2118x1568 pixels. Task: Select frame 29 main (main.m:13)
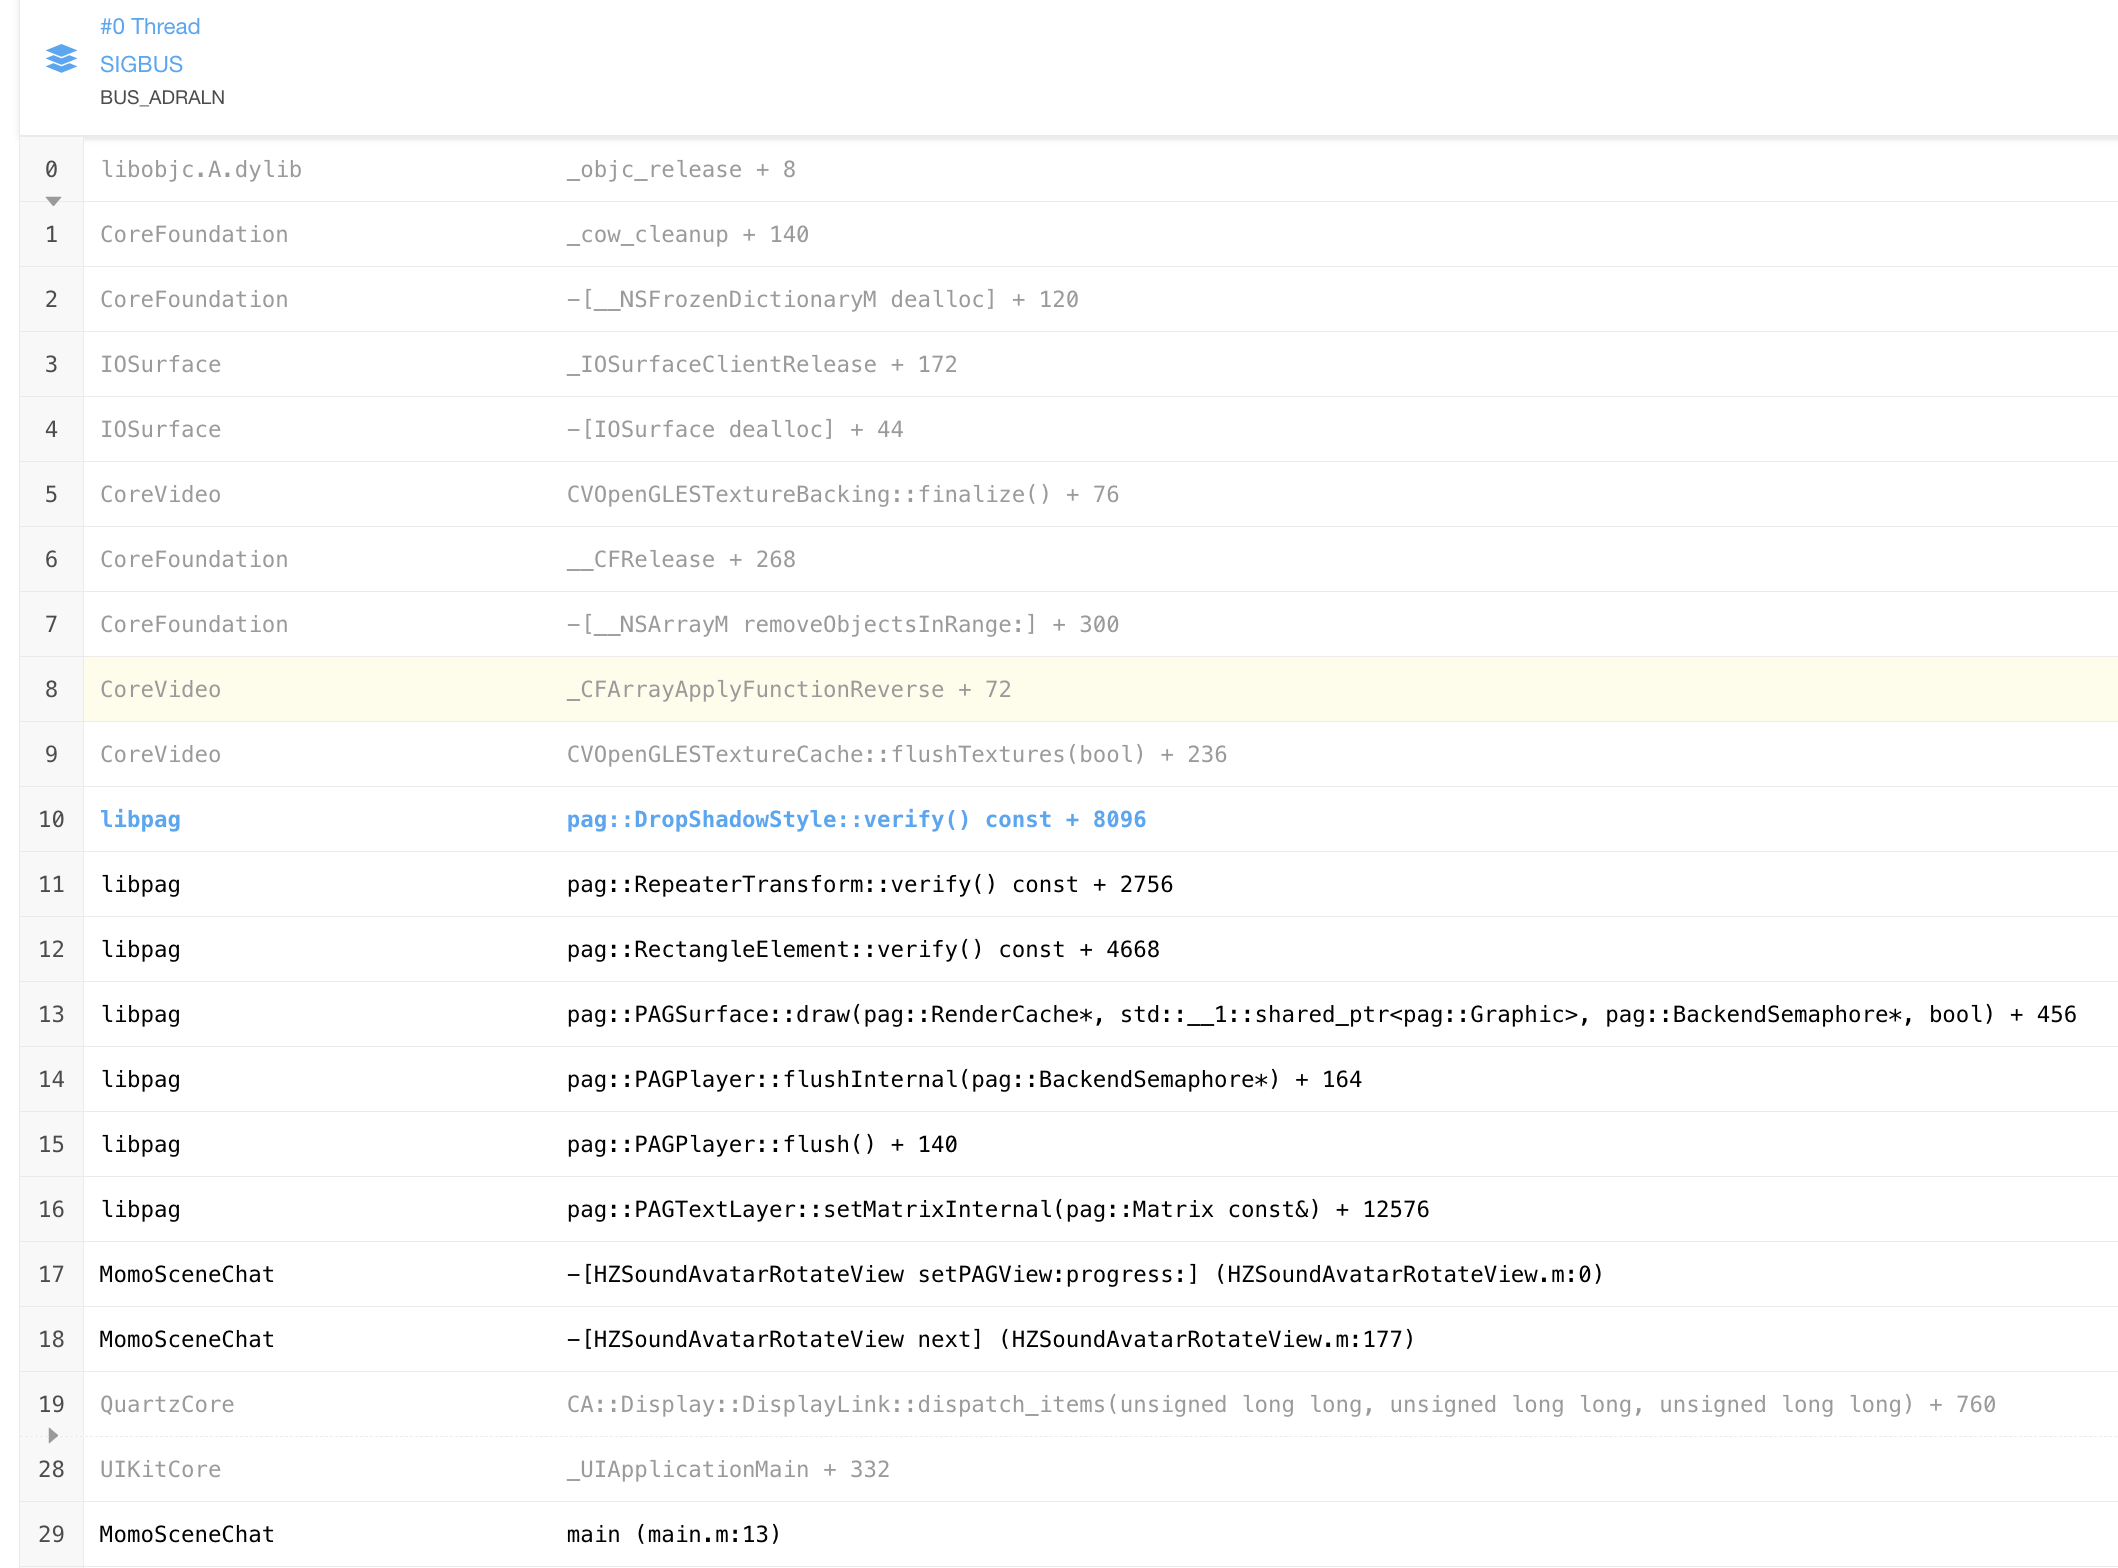(x=672, y=1533)
